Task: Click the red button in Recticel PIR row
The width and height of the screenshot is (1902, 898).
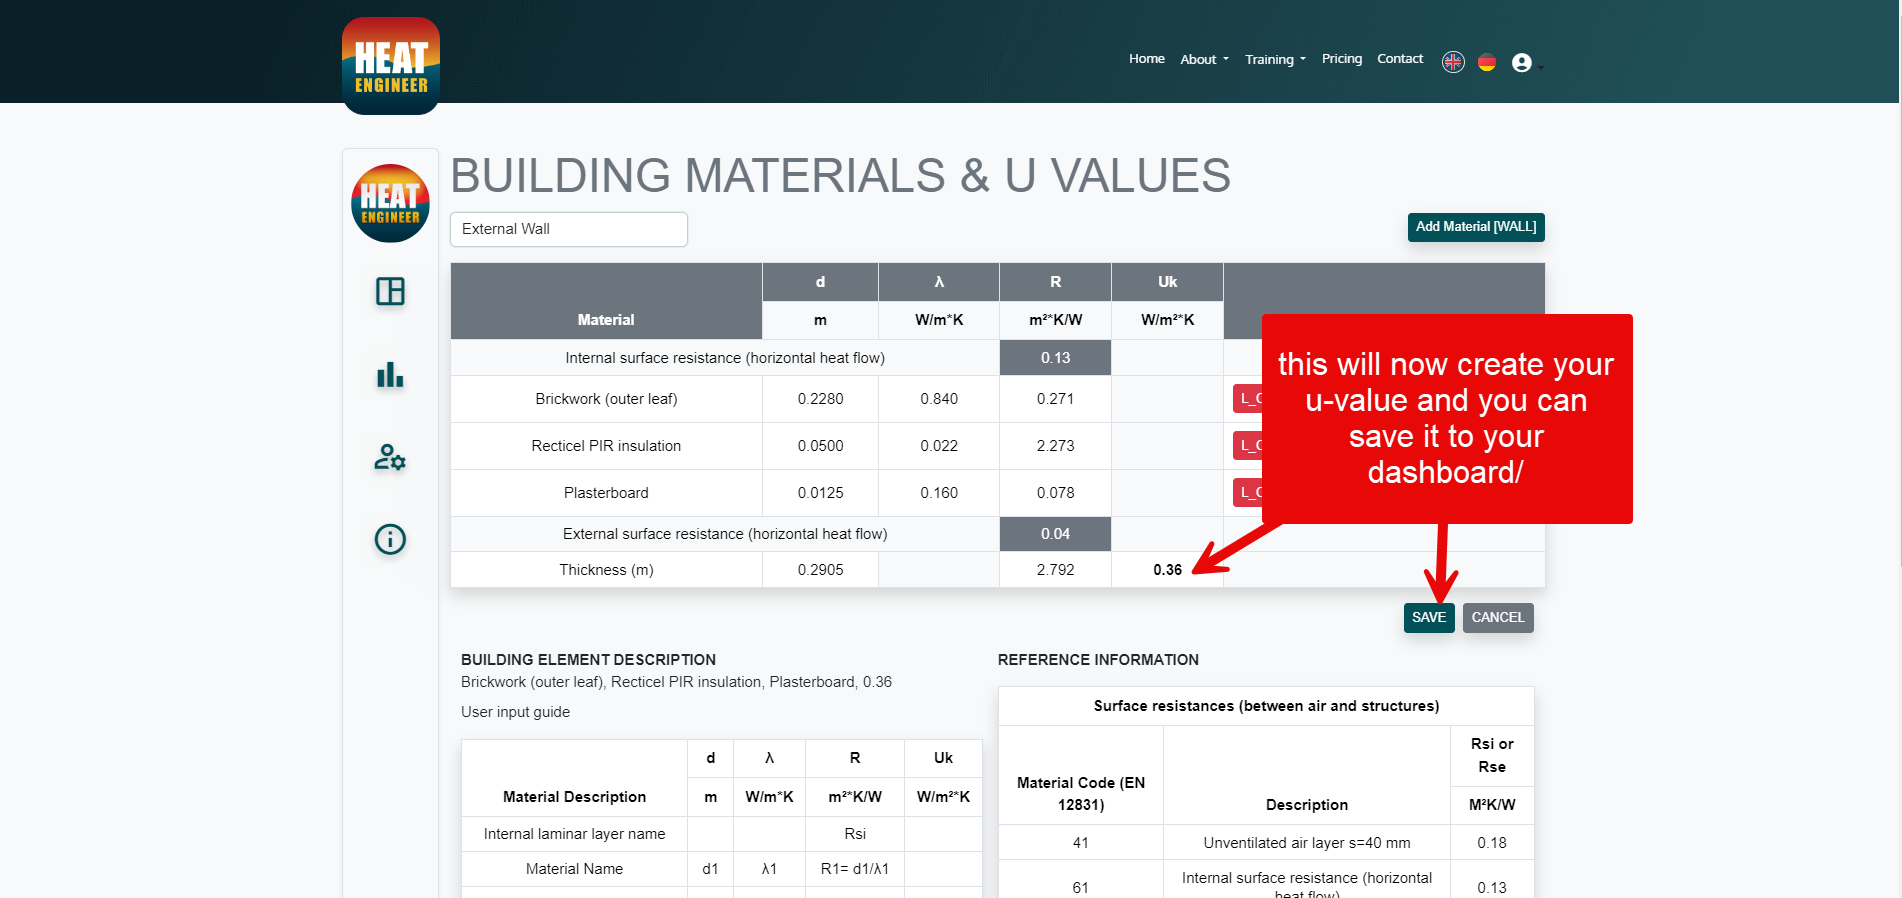Action: (x=1248, y=445)
